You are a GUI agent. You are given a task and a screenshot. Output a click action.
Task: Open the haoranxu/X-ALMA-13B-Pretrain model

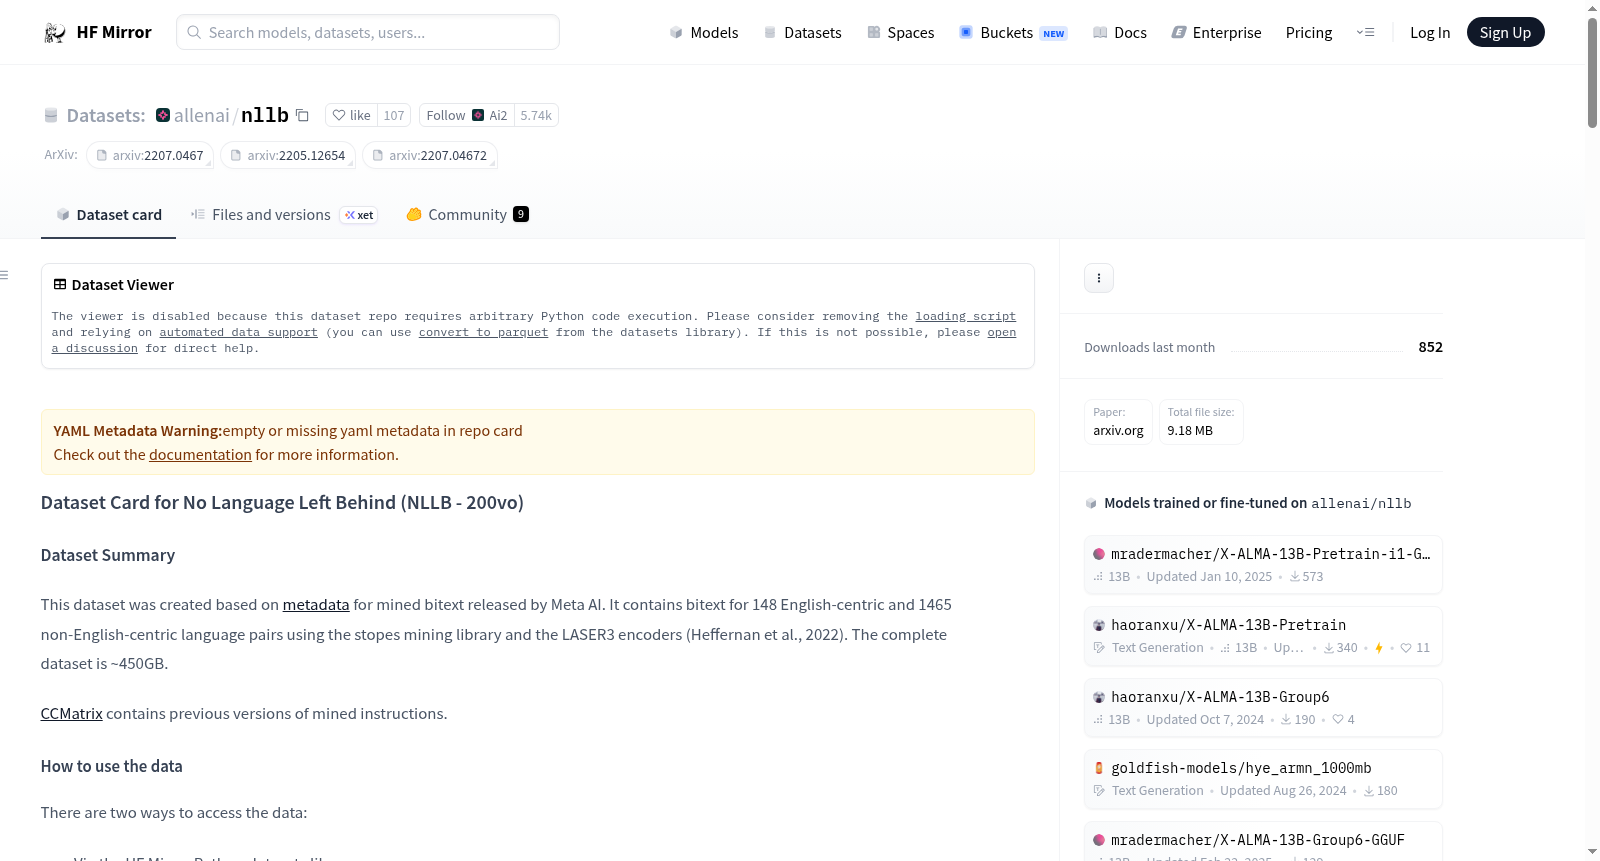coord(1263,636)
